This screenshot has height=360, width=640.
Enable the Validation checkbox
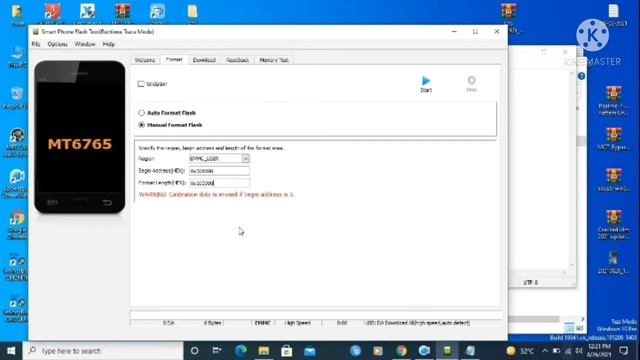[141, 84]
